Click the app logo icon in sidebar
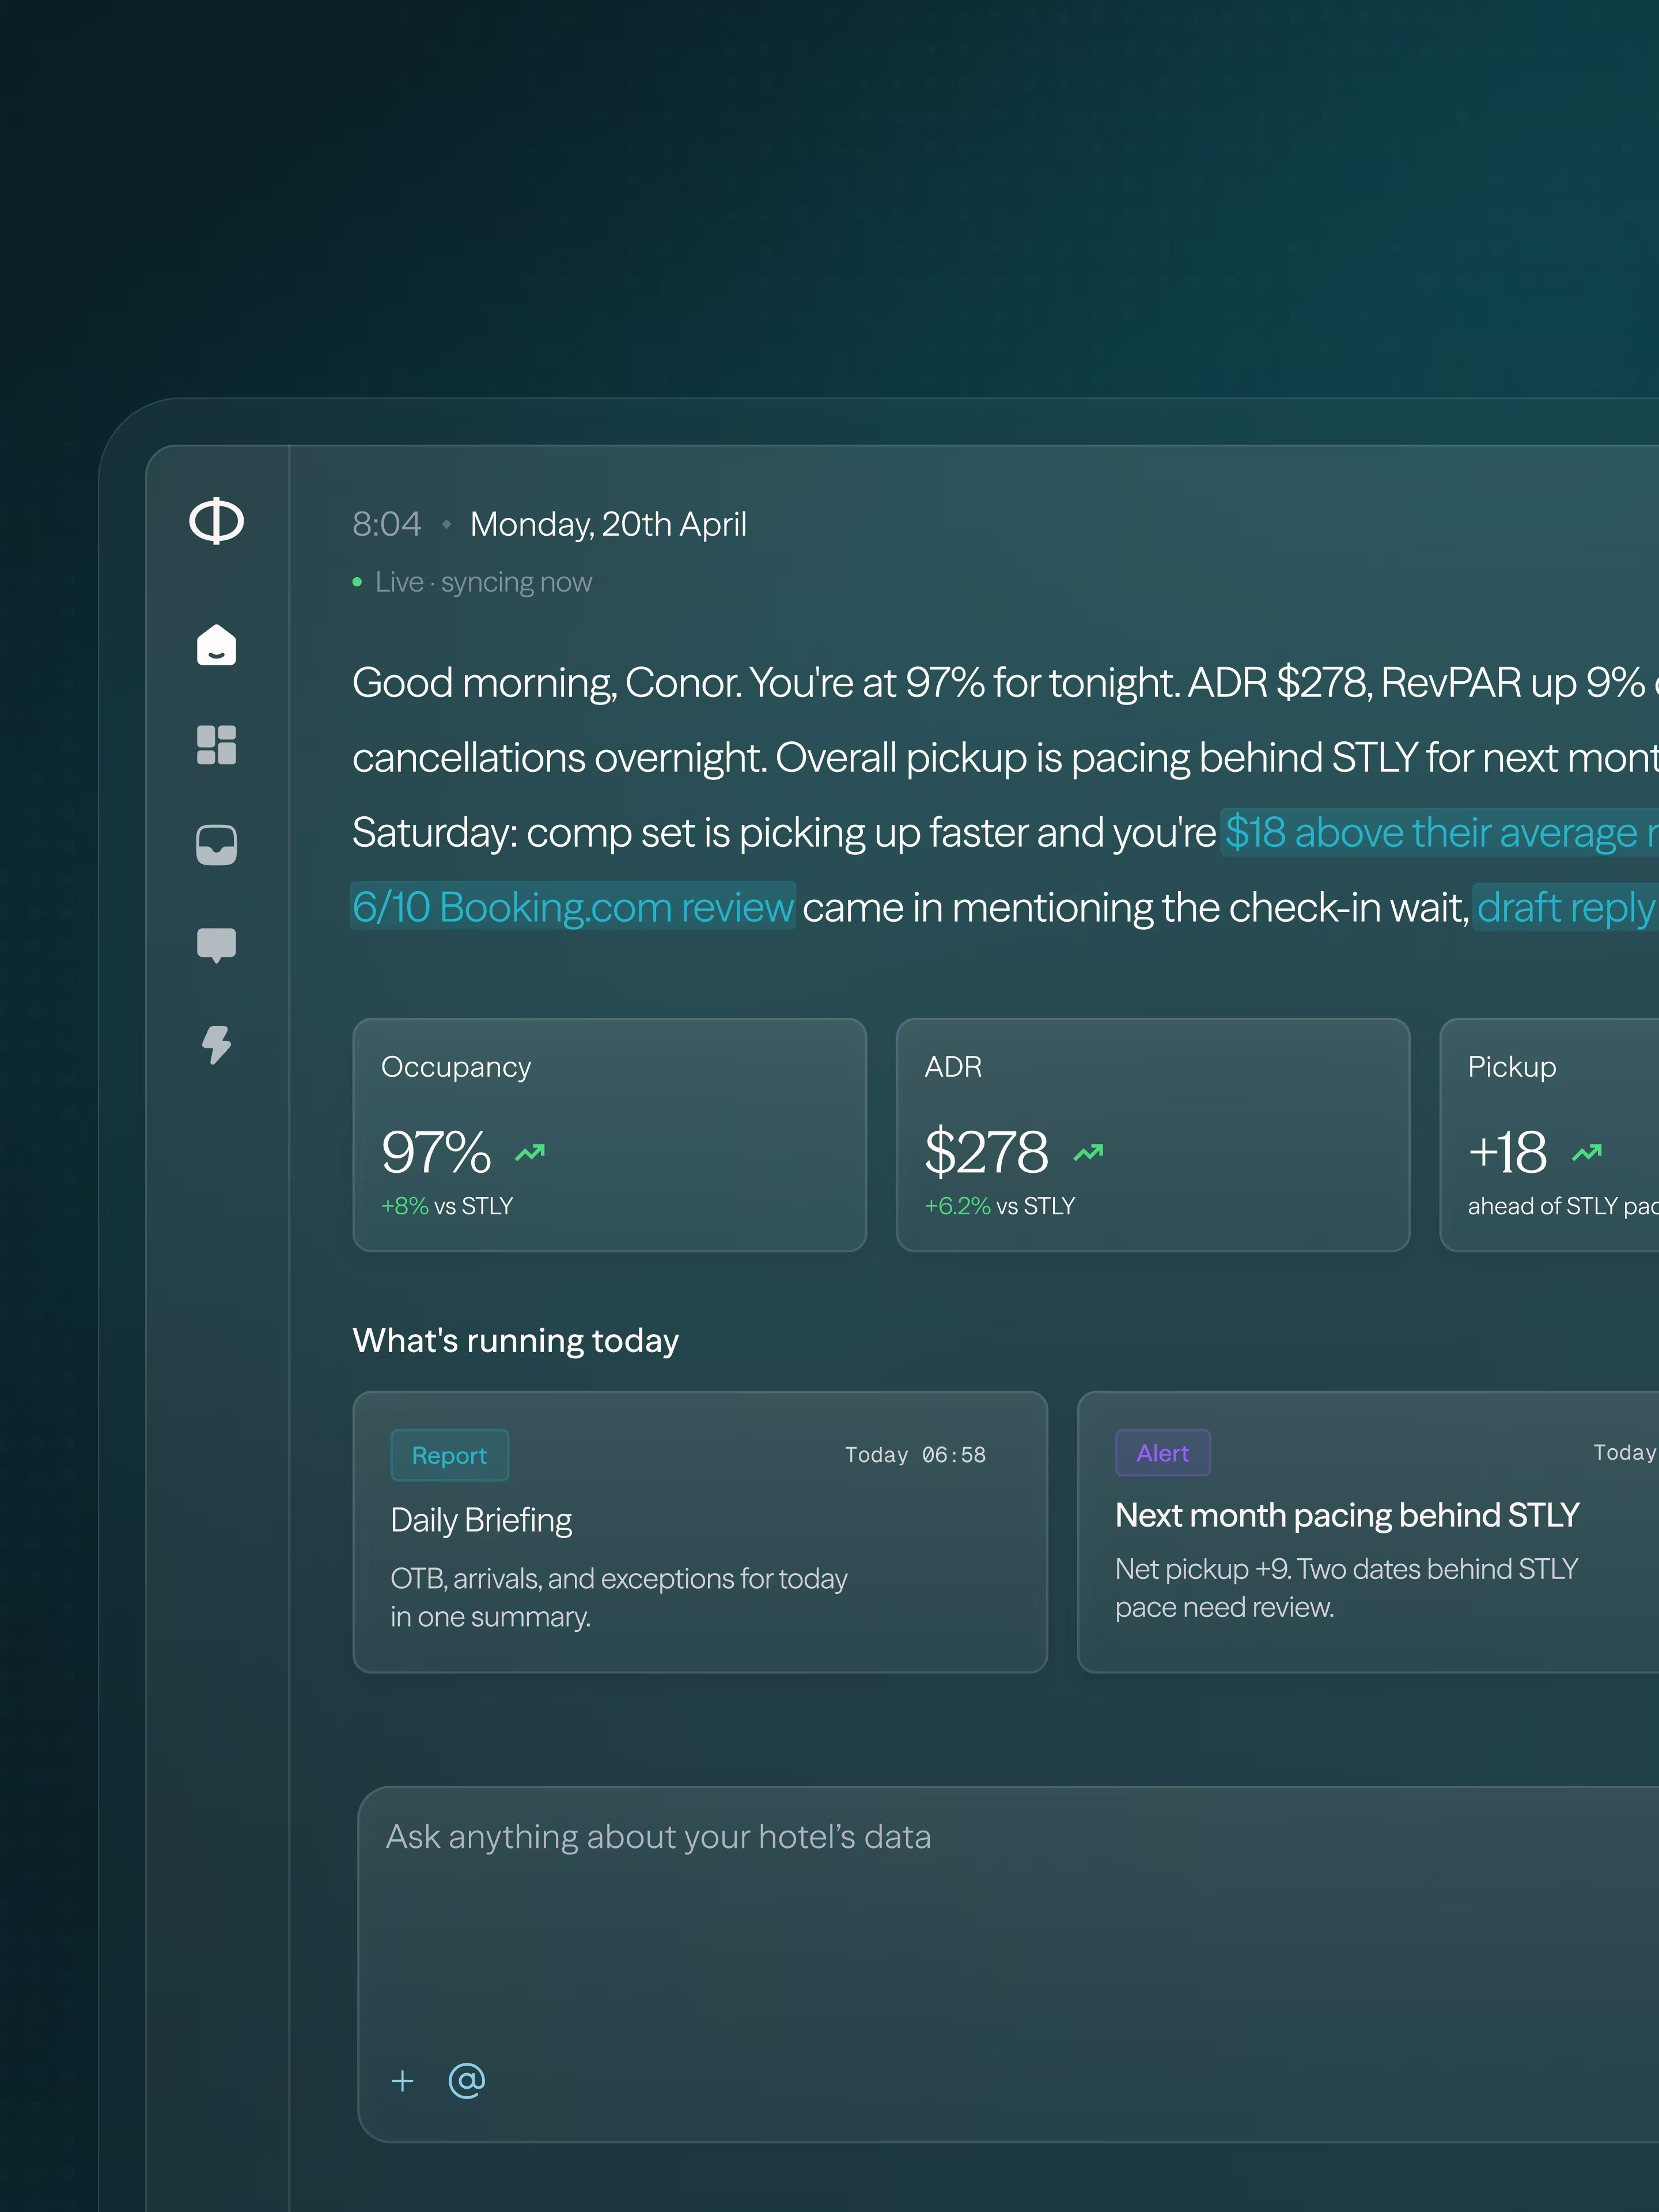 tap(216, 521)
